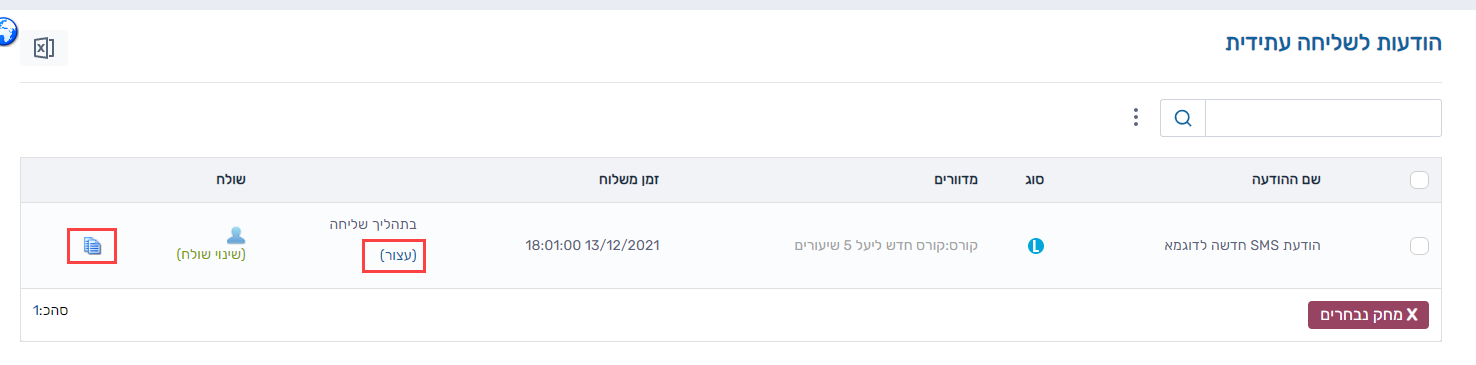Duplicate the message using the copy icon
Viewport: 1476px width, 365px height.
pyautogui.click(x=93, y=245)
